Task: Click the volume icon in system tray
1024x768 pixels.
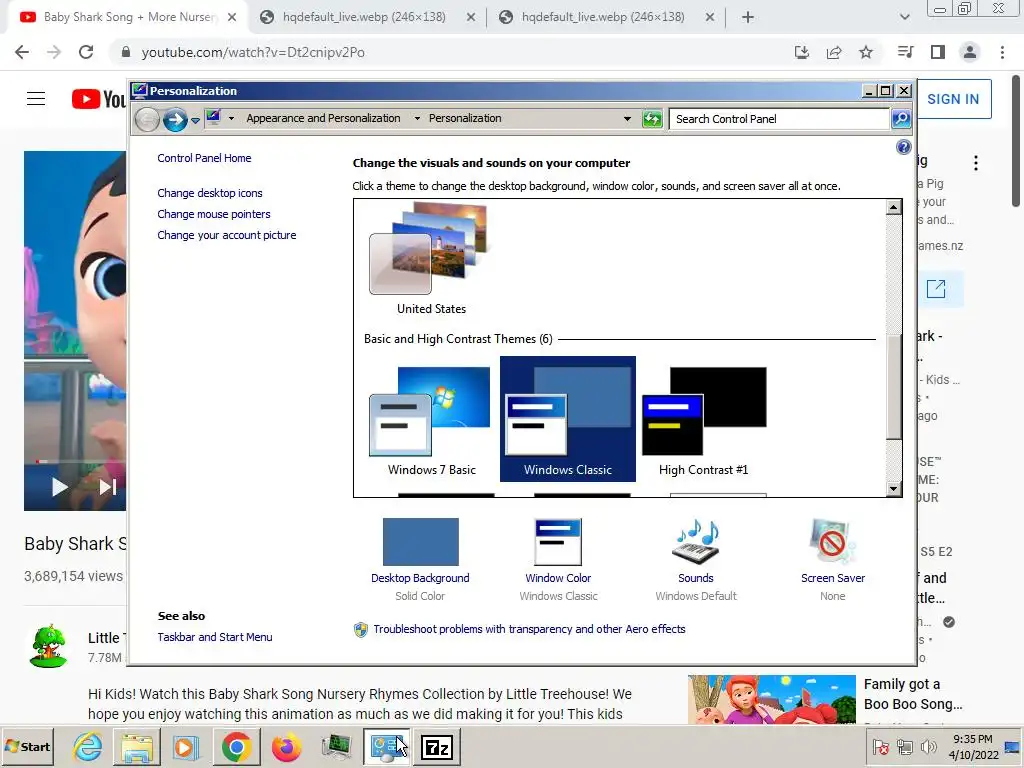Action: [x=927, y=746]
